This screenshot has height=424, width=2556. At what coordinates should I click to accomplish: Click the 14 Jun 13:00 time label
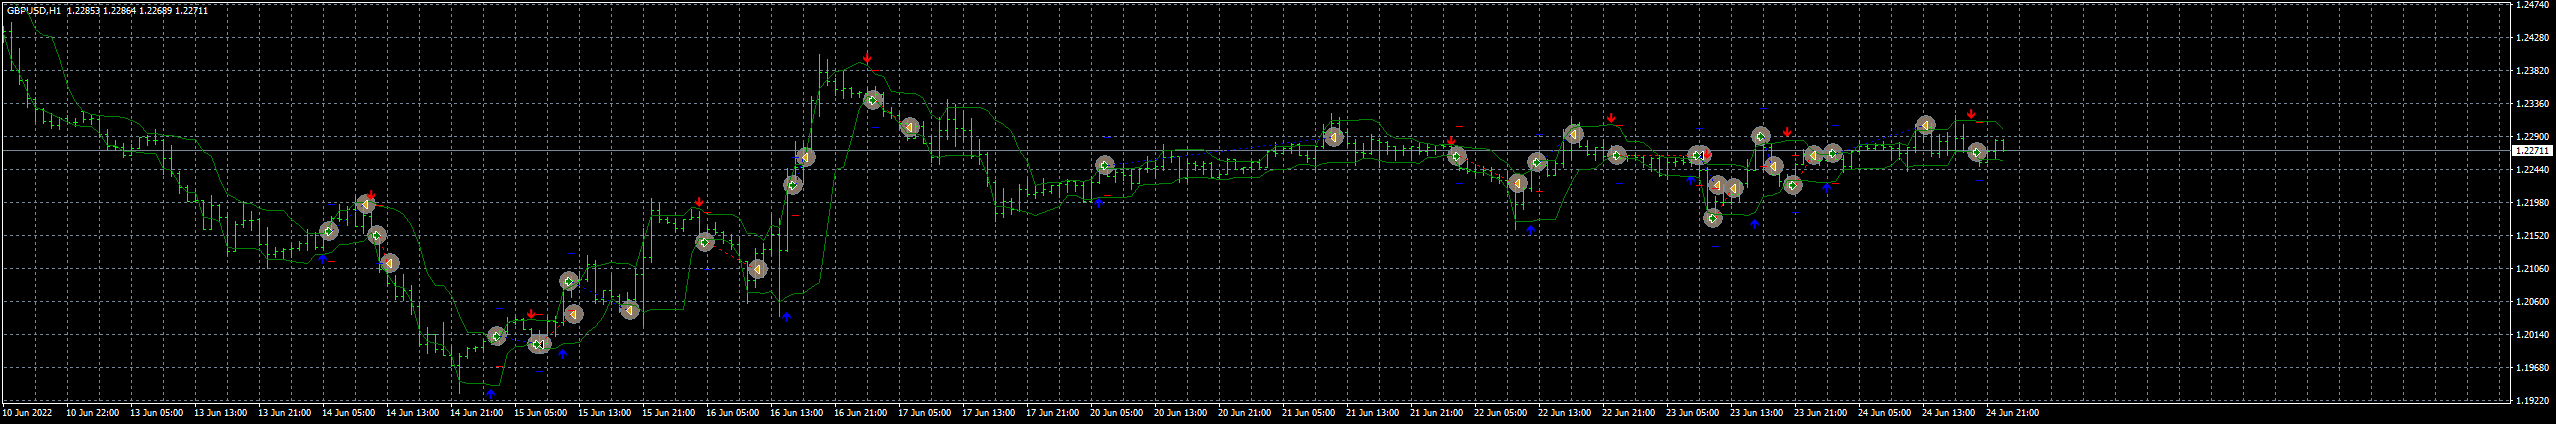tap(413, 412)
